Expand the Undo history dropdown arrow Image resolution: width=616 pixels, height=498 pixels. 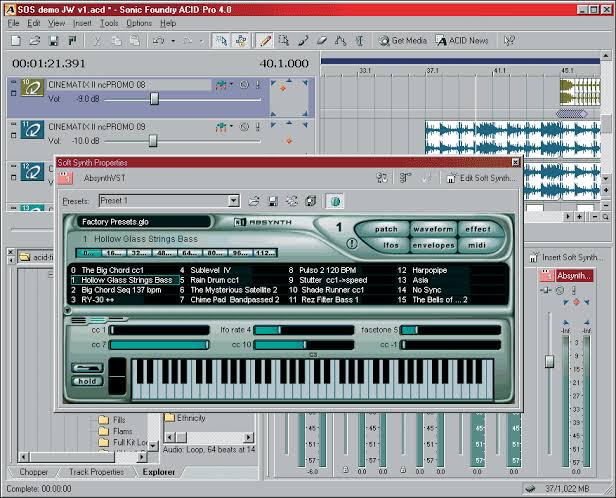(x=173, y=40)
